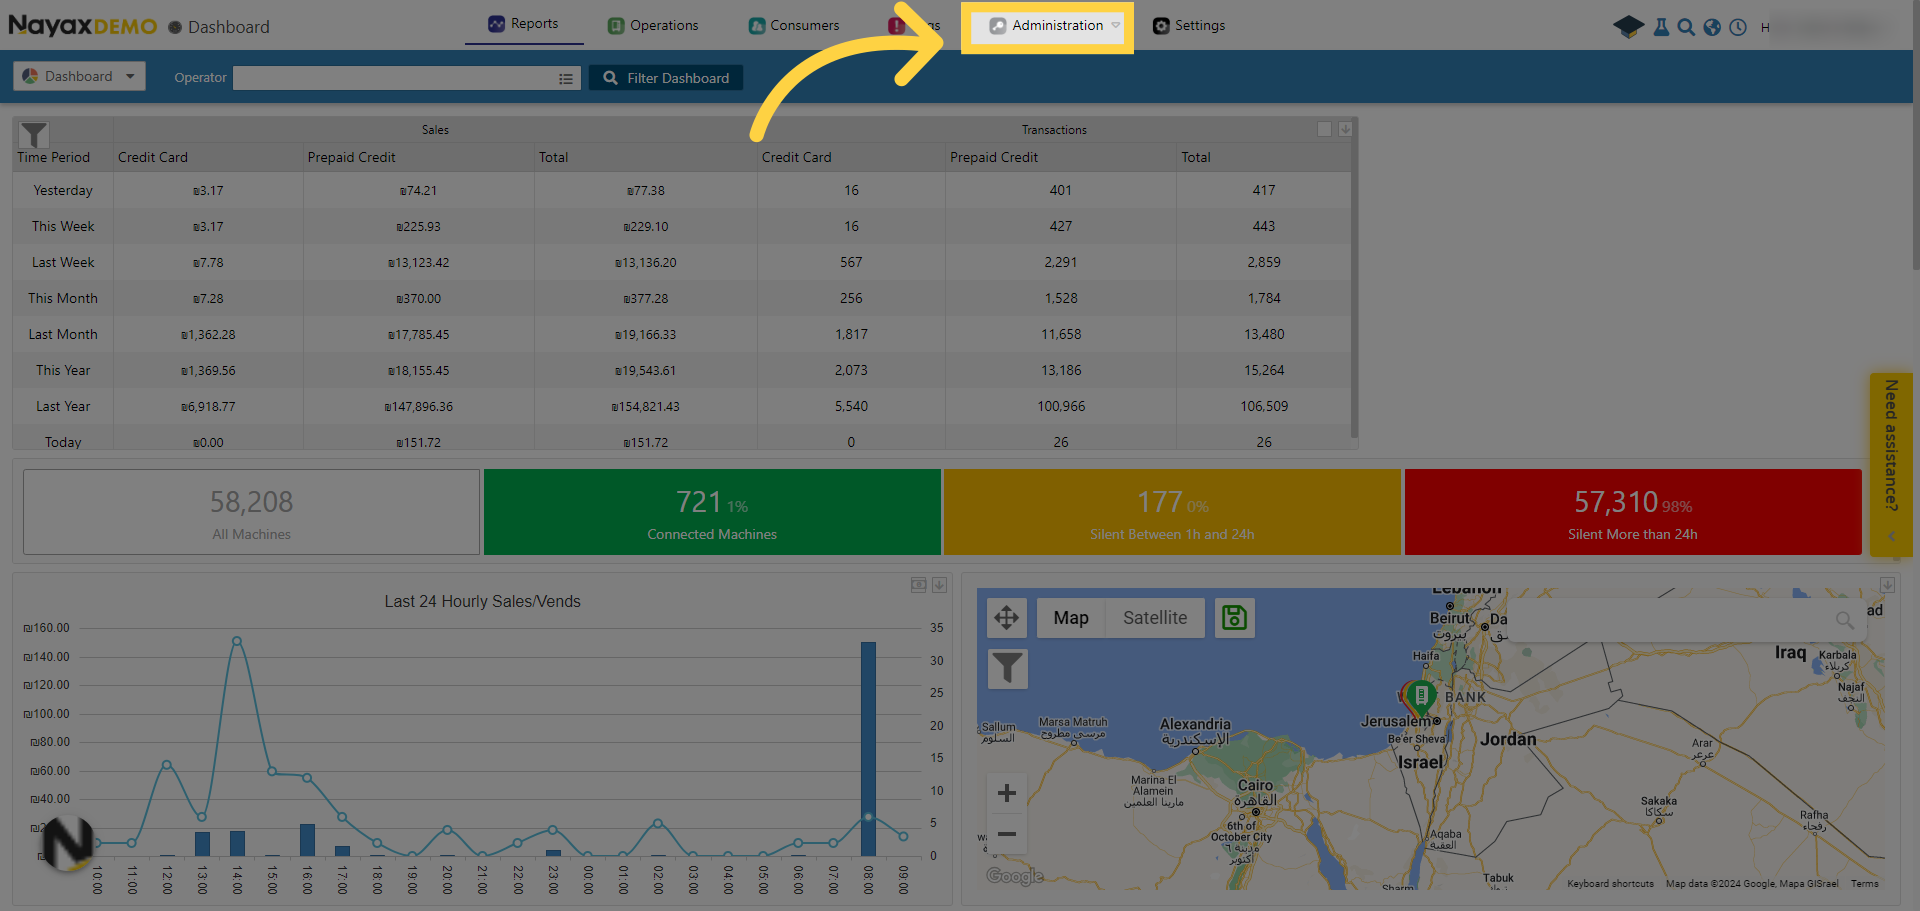Open the Consumers menu

click(794, 26)
